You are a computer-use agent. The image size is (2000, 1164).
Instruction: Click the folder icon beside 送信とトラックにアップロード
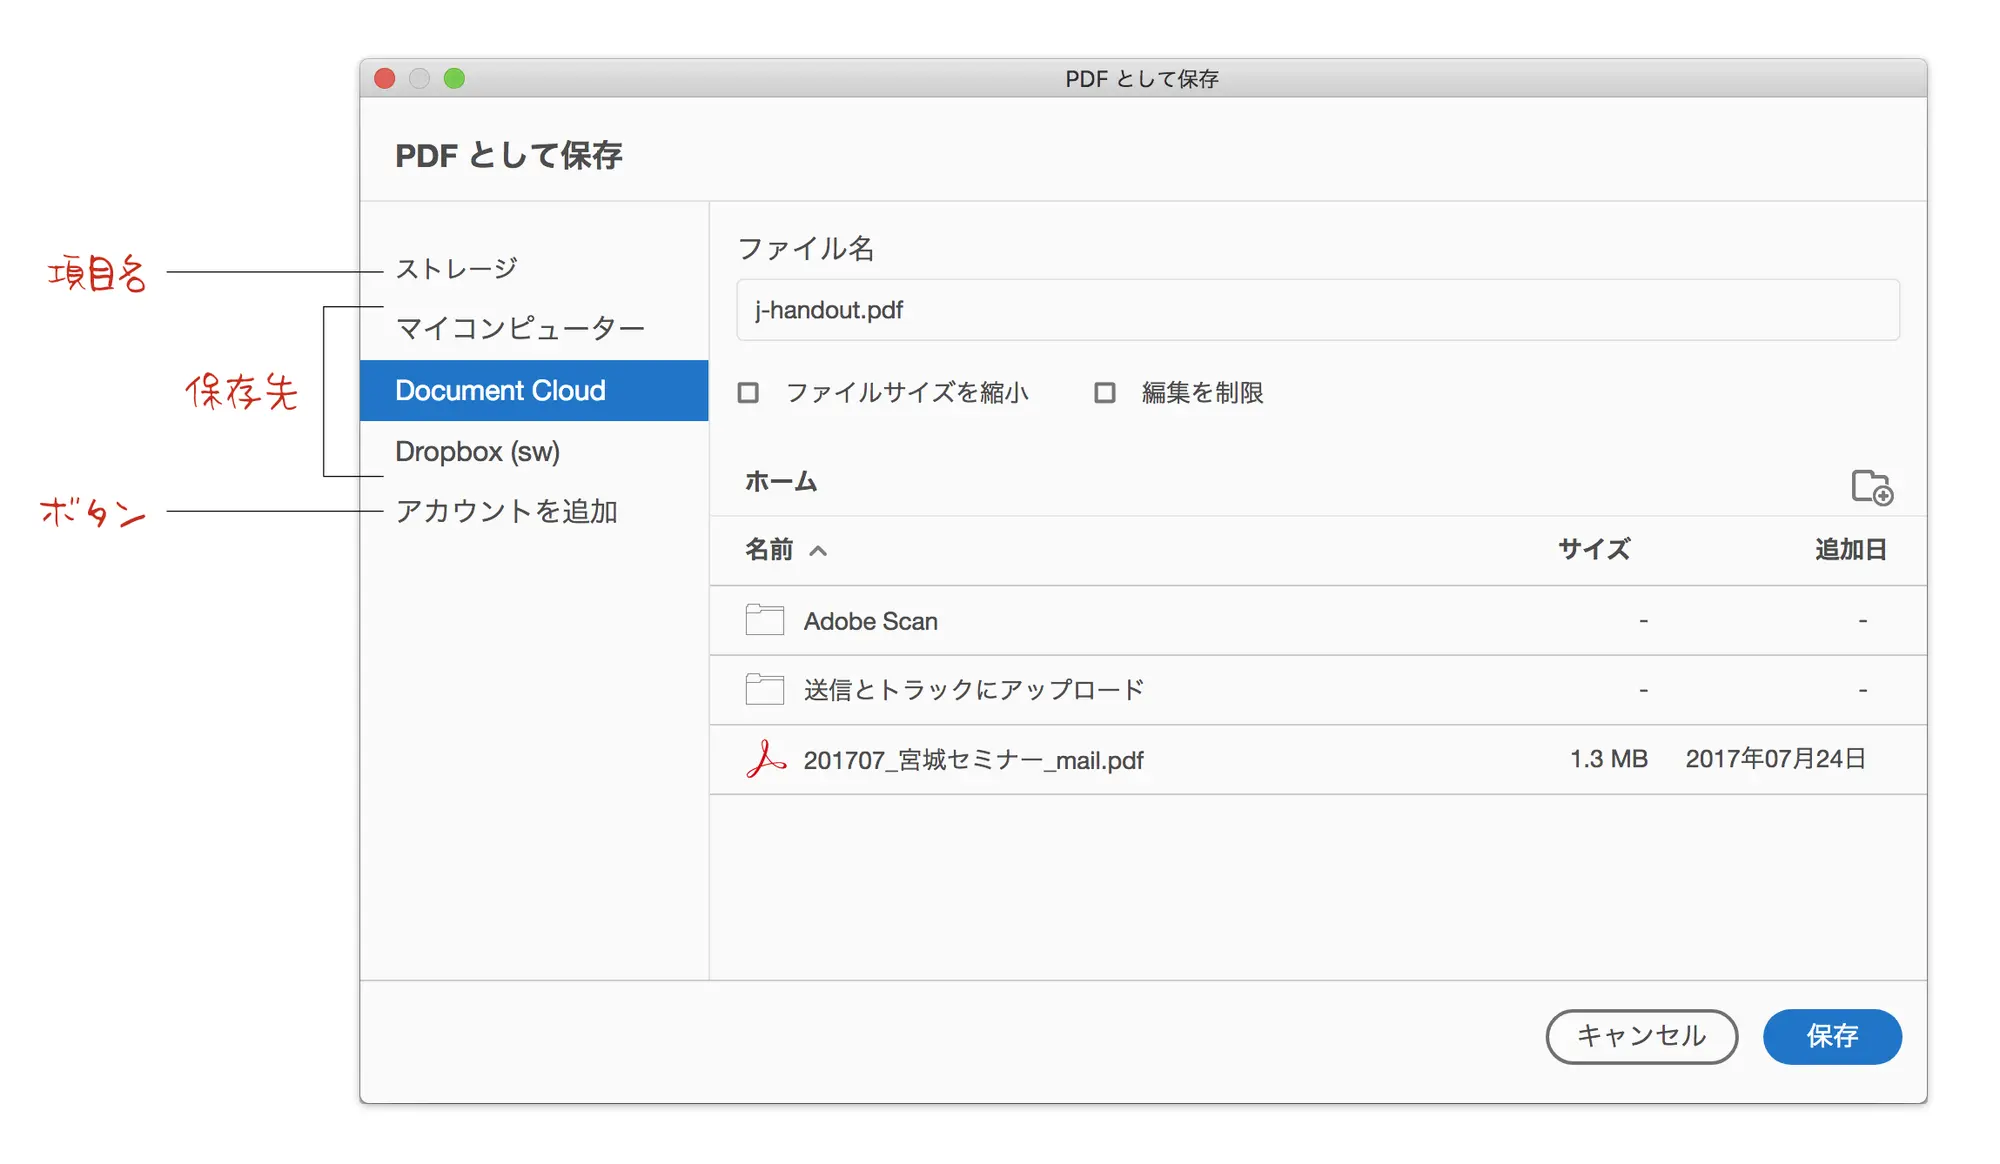tap(763, 689)
